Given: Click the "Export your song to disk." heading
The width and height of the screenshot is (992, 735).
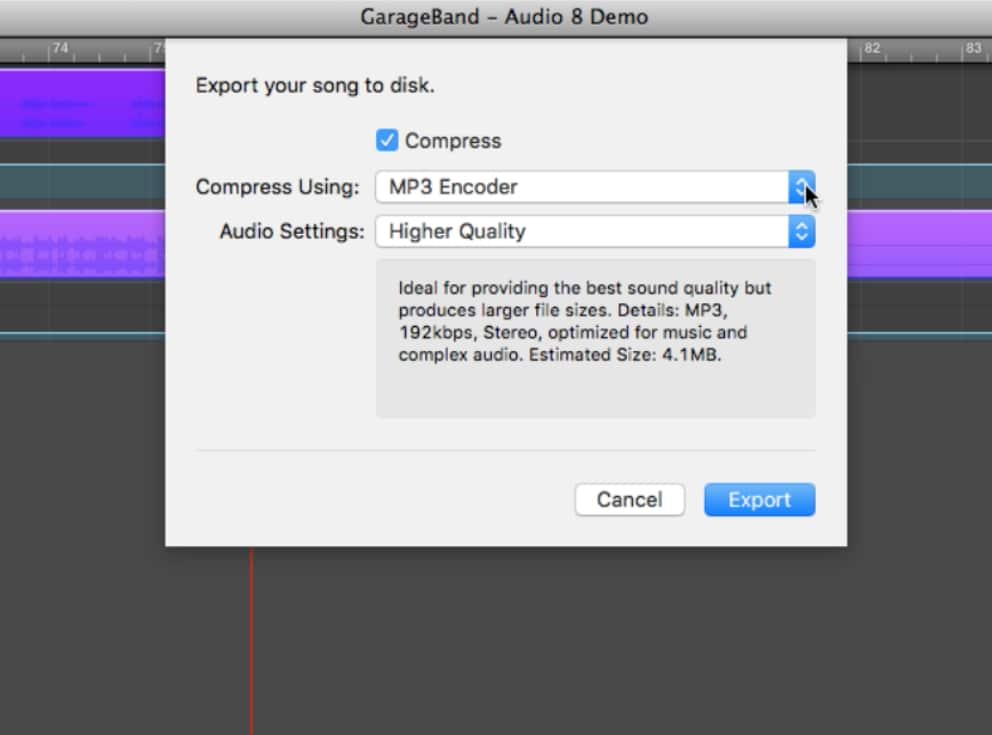Looking at the screenshot, I should point(315,85).
